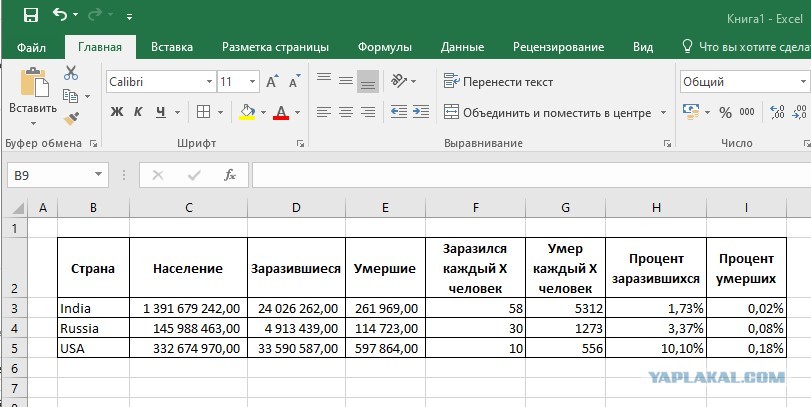Click Enter checkmark icon in formula bar
811x407 pixels.
194,176
